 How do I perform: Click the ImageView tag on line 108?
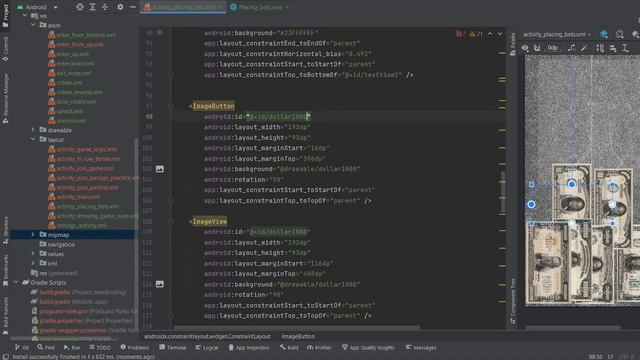click(x=209, y=221)
